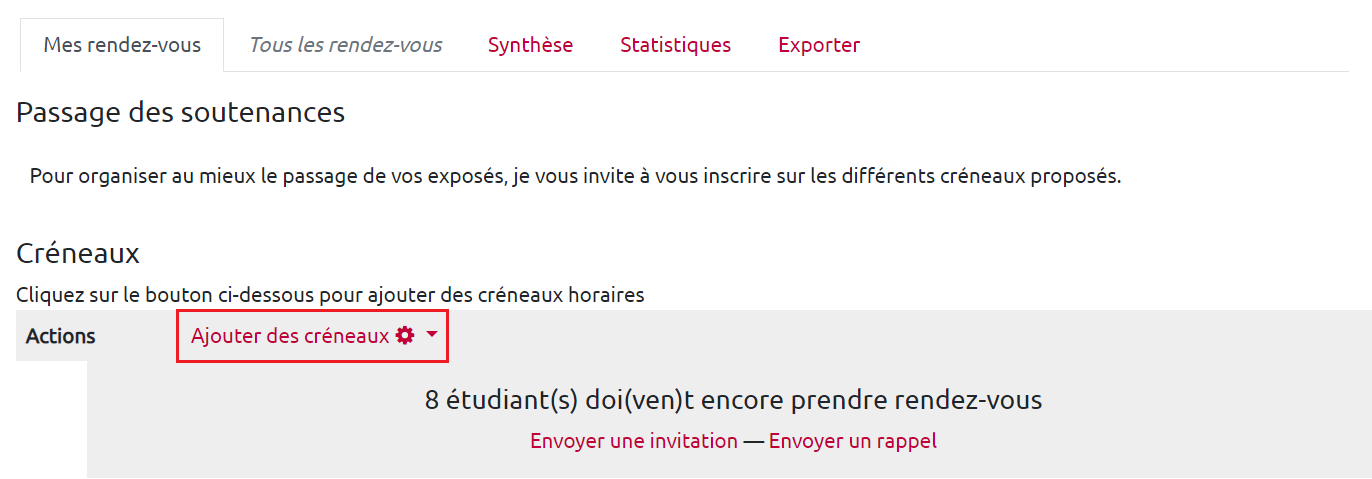Click the Cliquez sur le bouton instruction text
1372x479 pixels.
point(330,295)
